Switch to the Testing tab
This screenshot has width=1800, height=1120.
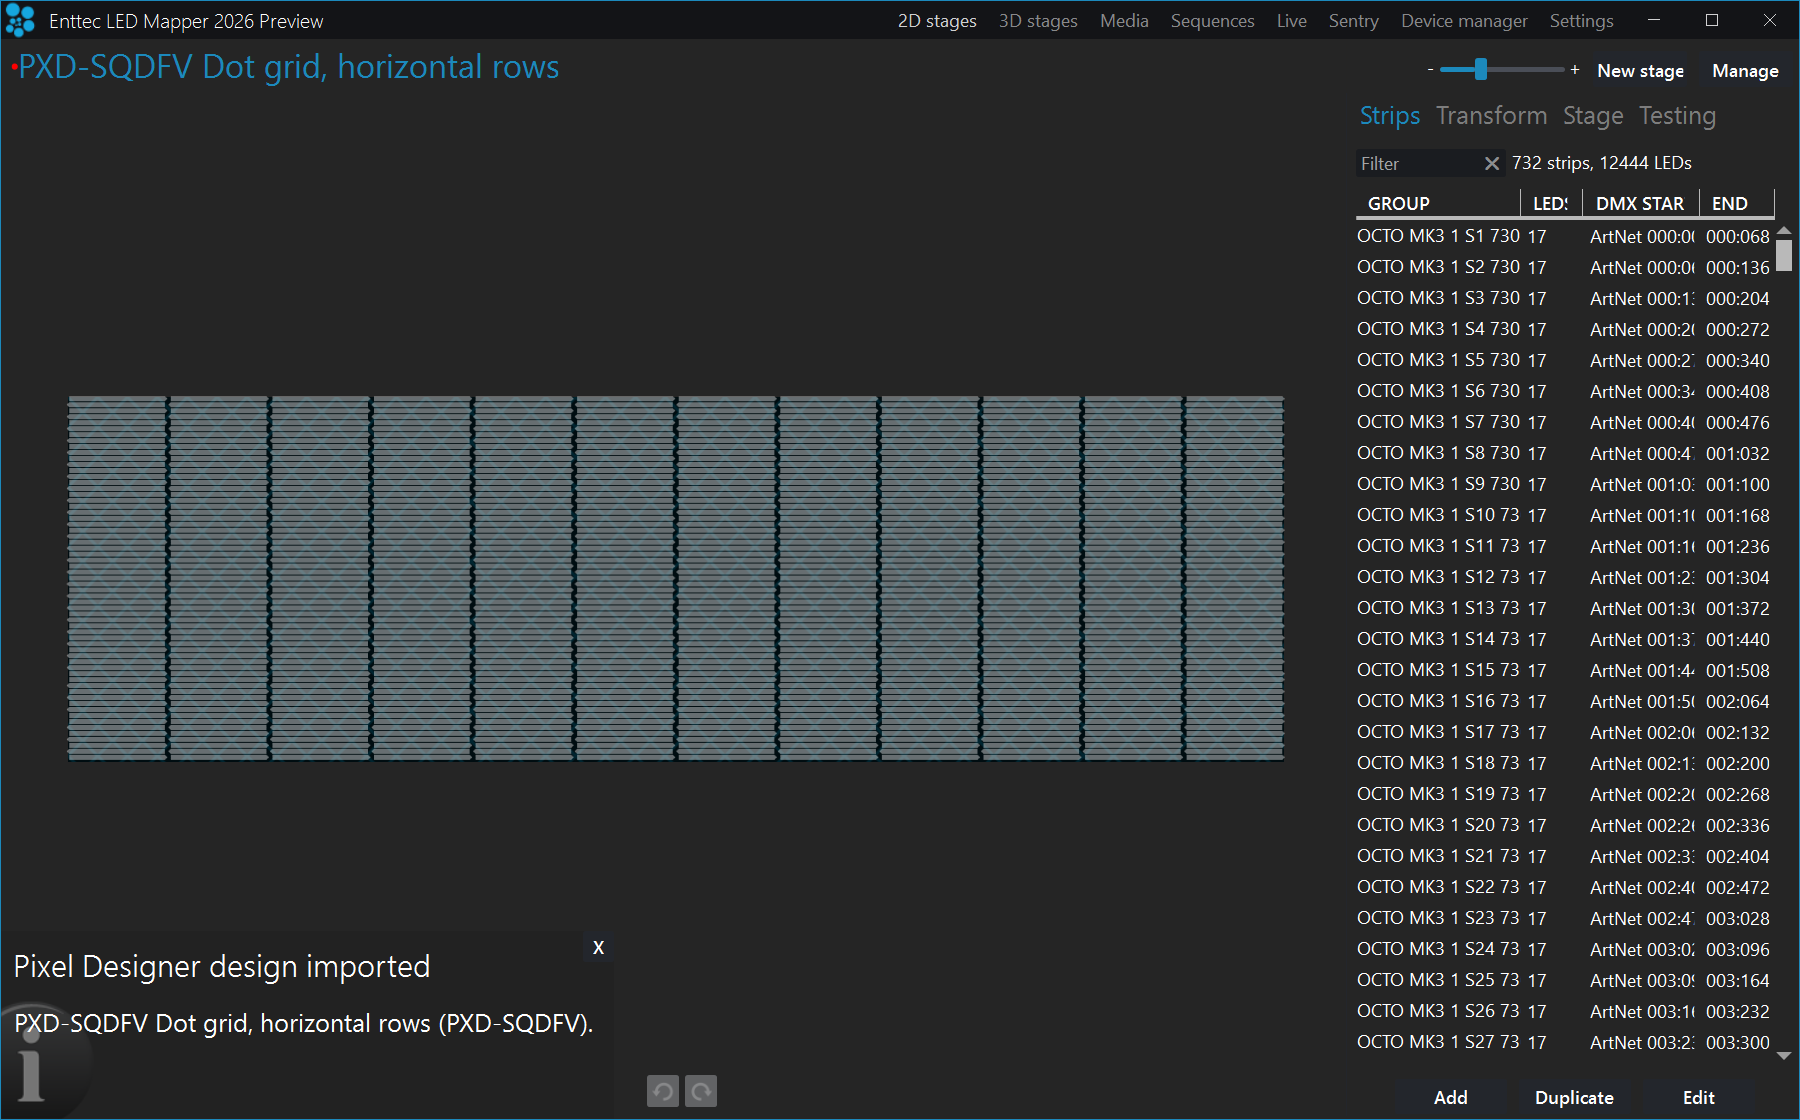1677,116
